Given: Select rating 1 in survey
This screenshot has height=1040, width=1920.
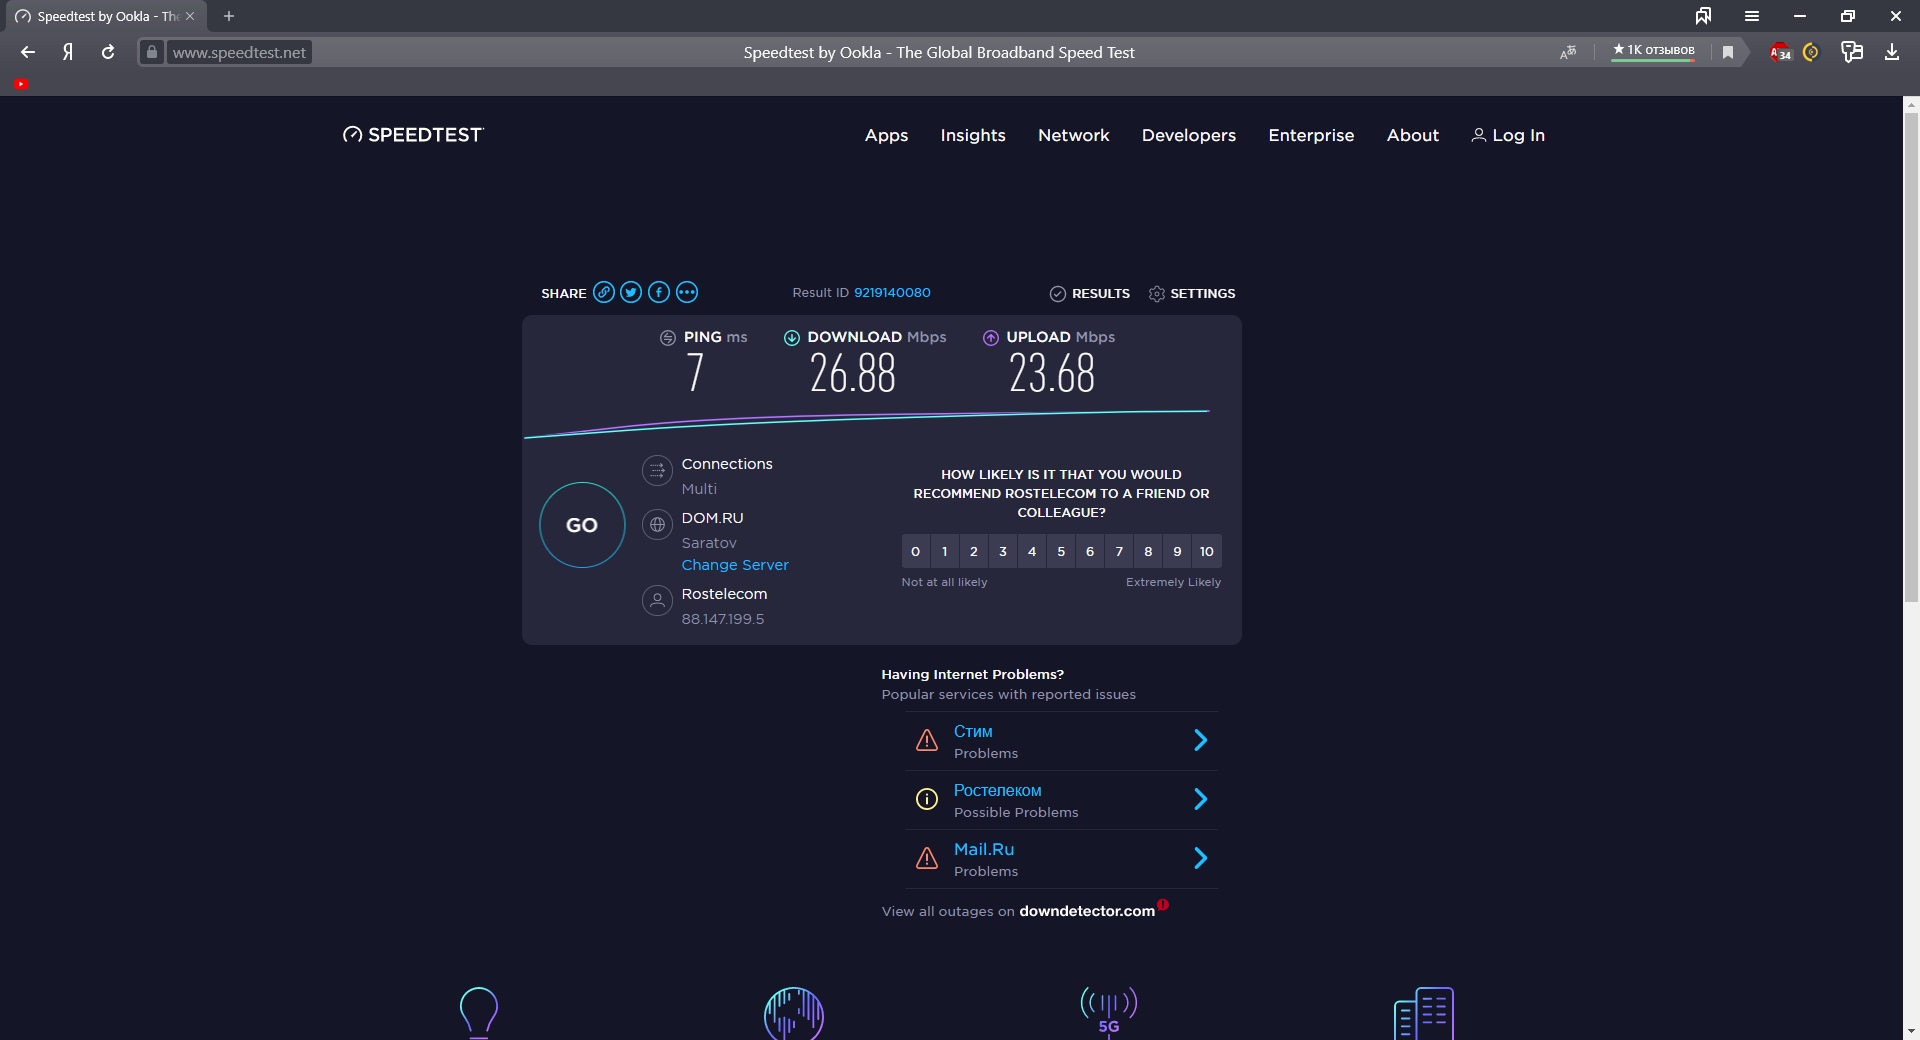Looking at the screenshot, I should pyautogui.click(x=944, y=551).
